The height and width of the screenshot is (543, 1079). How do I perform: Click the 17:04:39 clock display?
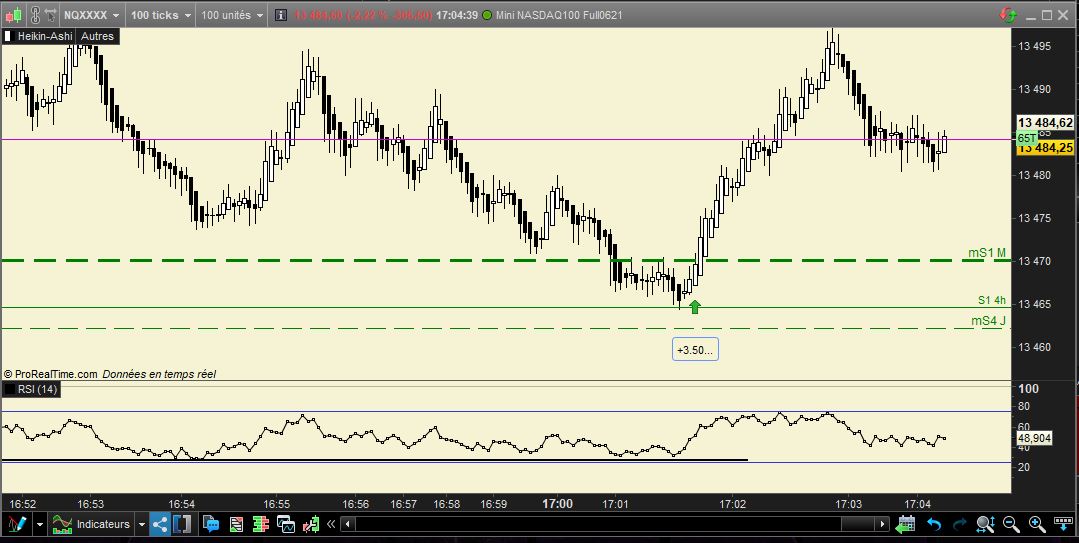(x=457, y=14)
